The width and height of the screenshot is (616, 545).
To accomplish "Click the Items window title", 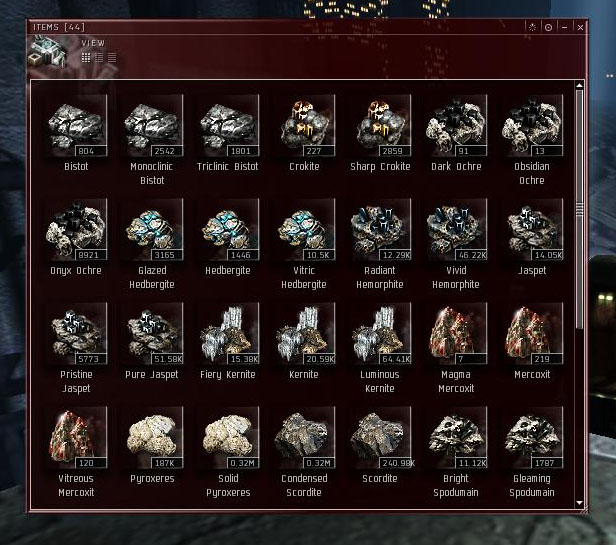I will (59, 27).
